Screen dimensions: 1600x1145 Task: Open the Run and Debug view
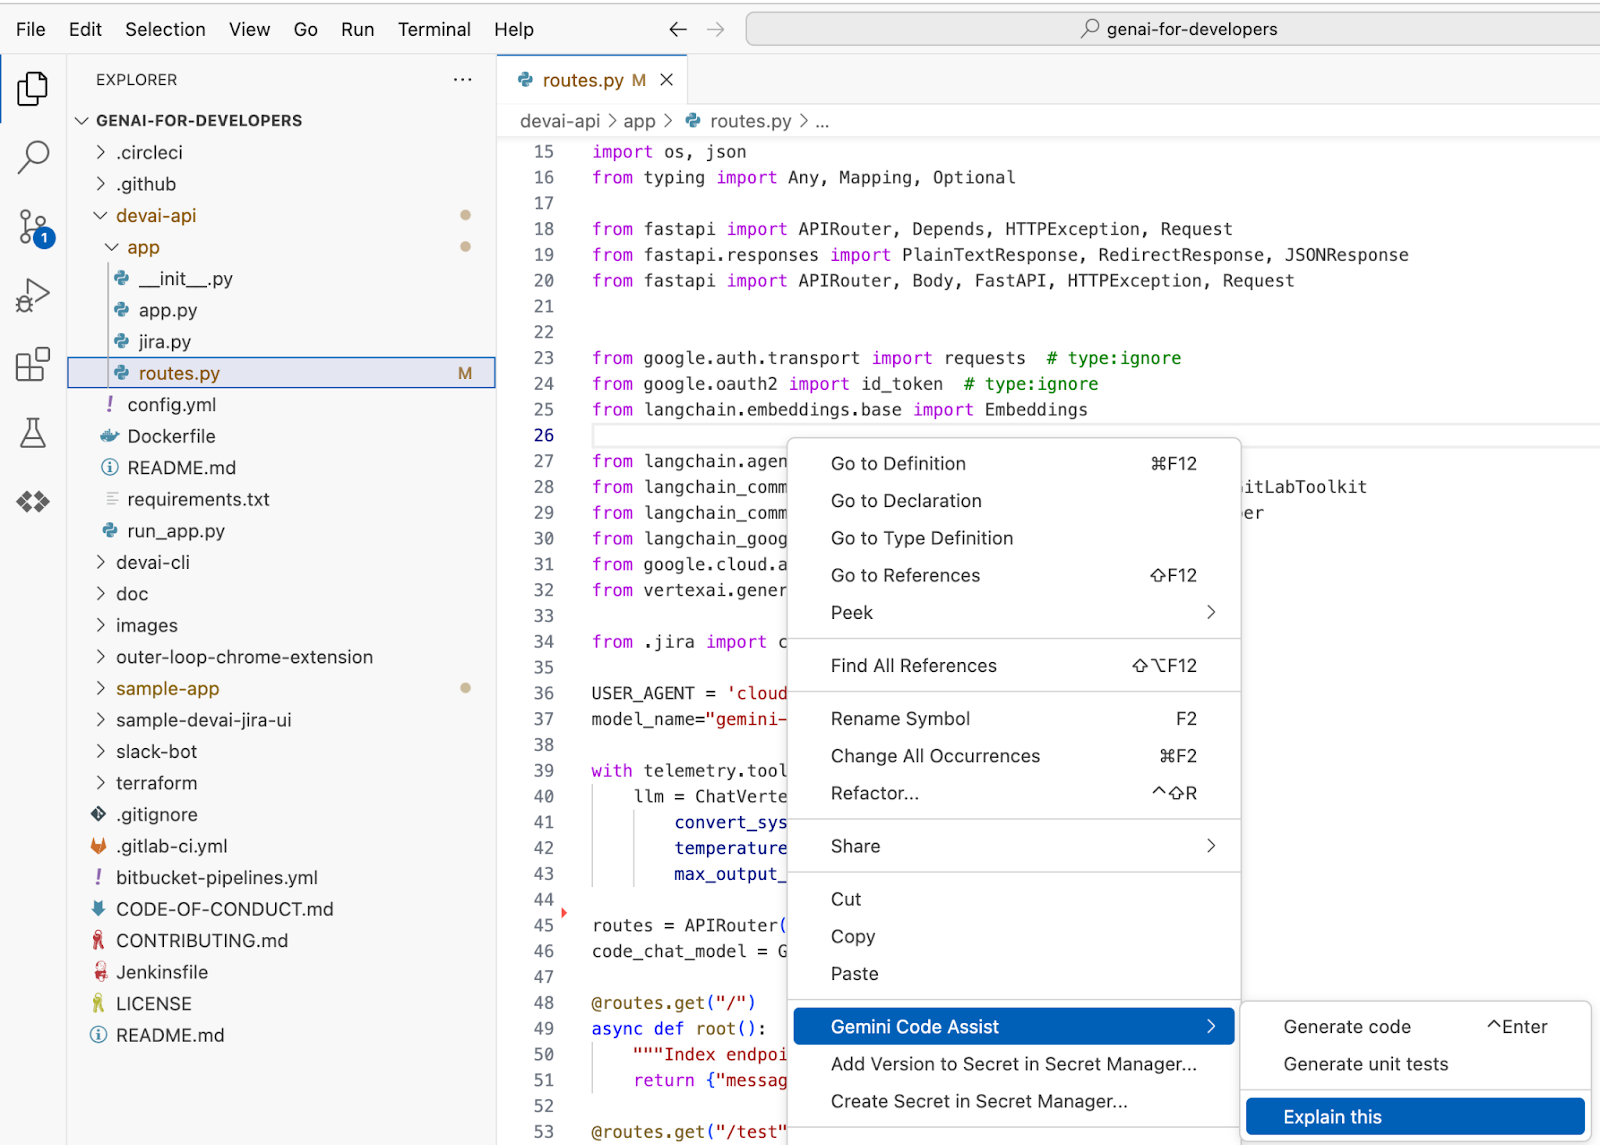(32, 296)
